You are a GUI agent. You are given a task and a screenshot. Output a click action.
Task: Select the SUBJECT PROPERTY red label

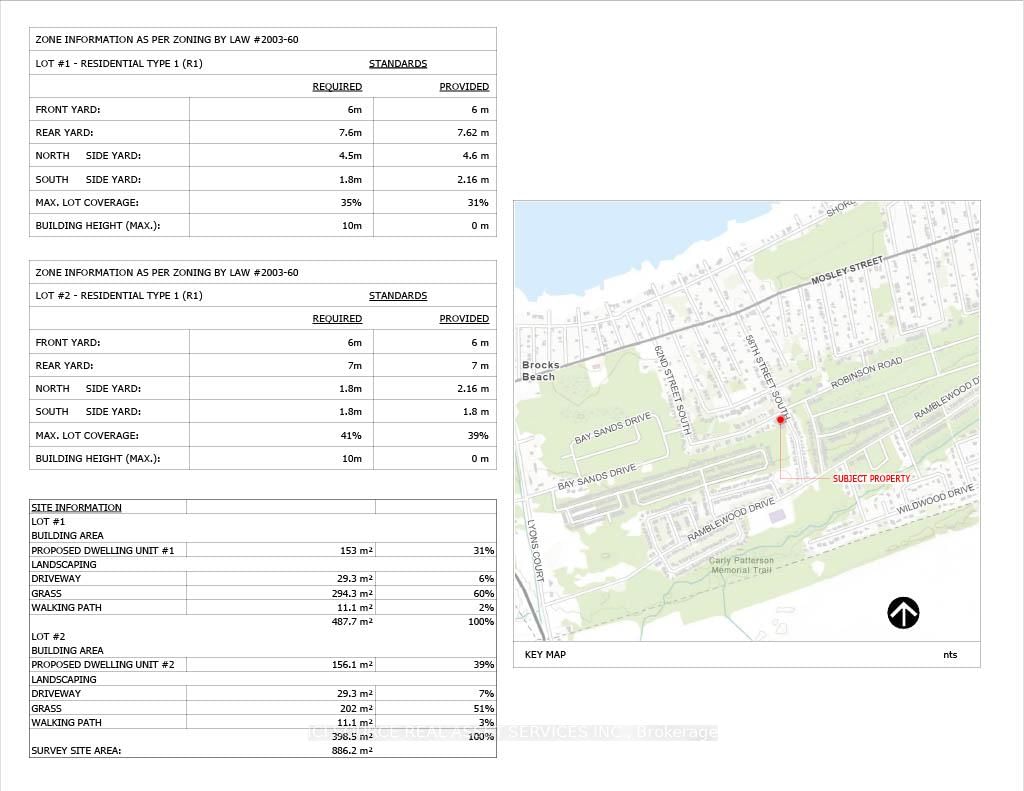coord(871,479)
